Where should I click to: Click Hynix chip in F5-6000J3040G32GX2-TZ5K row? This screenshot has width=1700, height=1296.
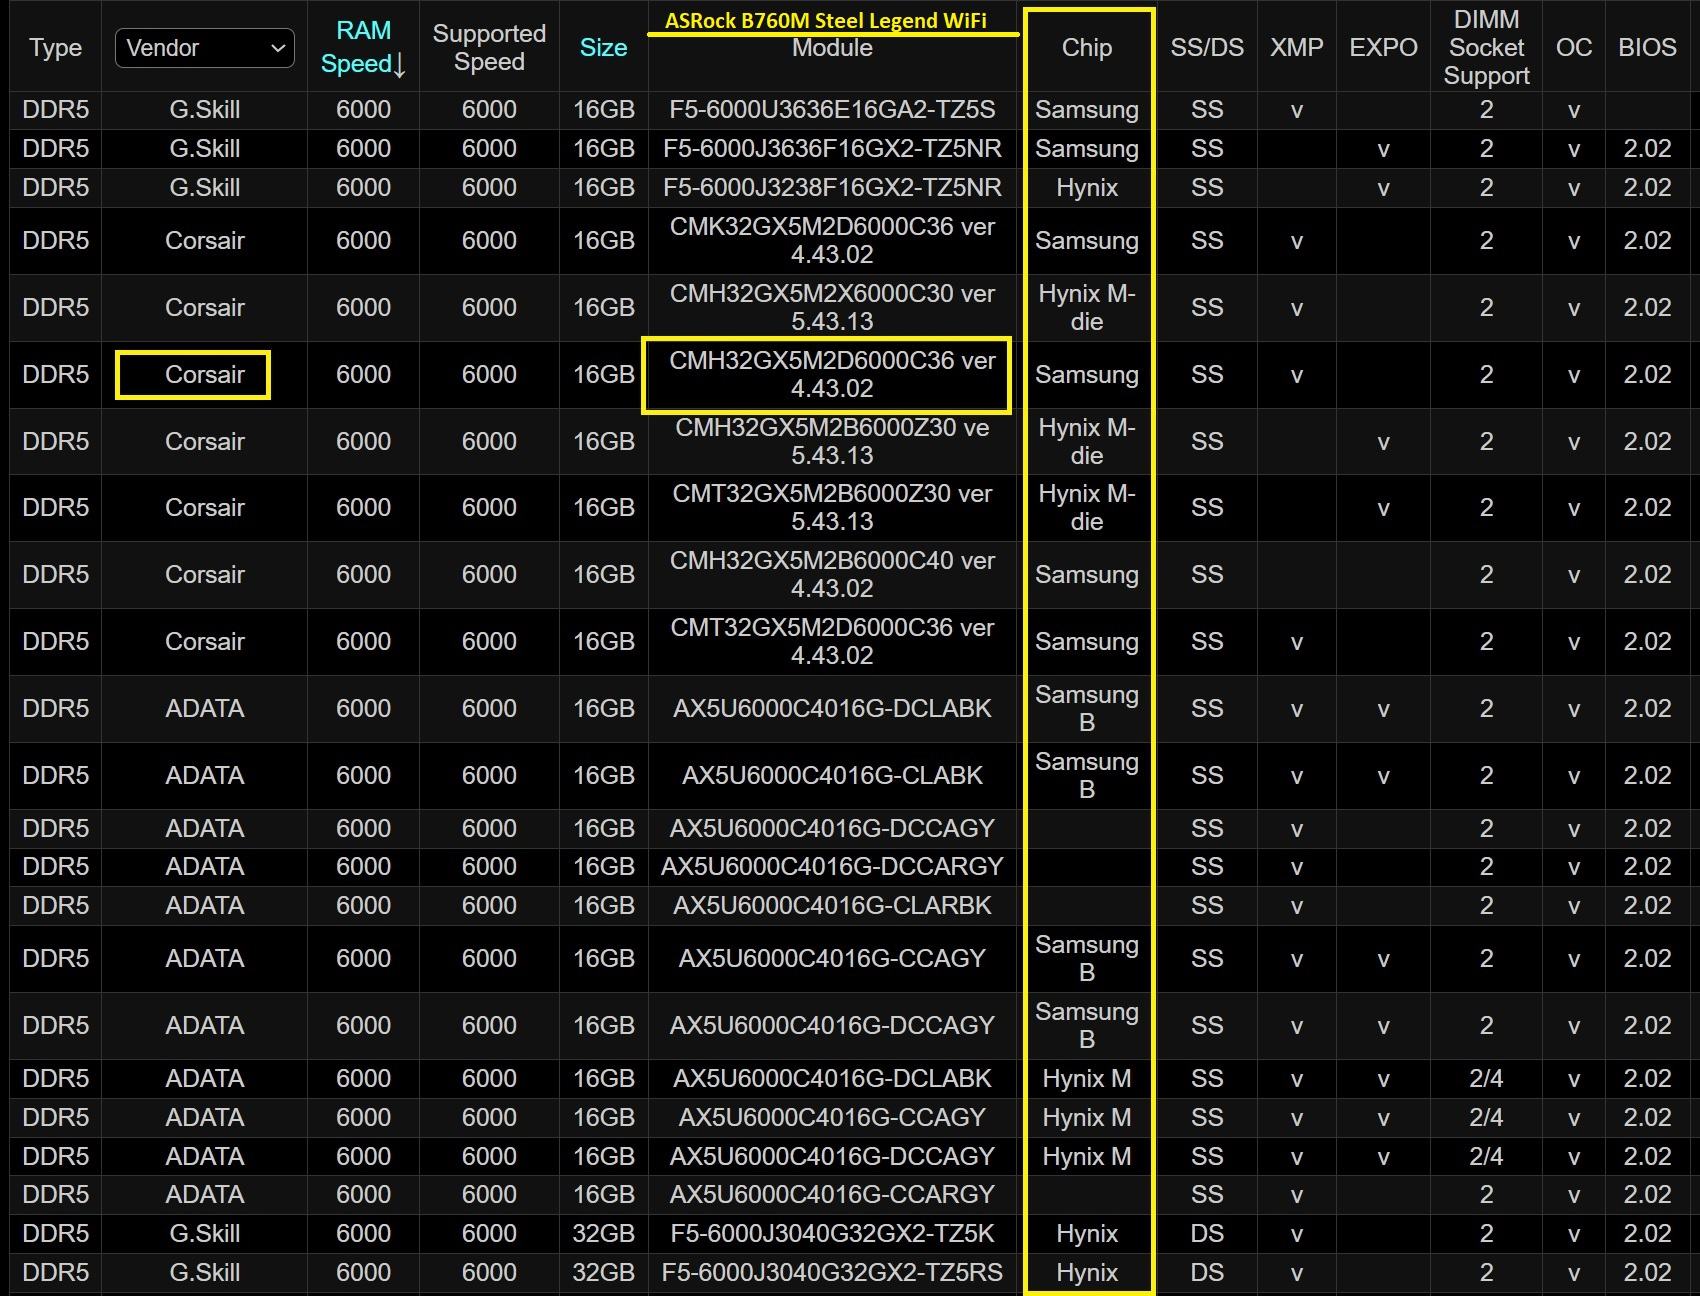point(1087,1233)
